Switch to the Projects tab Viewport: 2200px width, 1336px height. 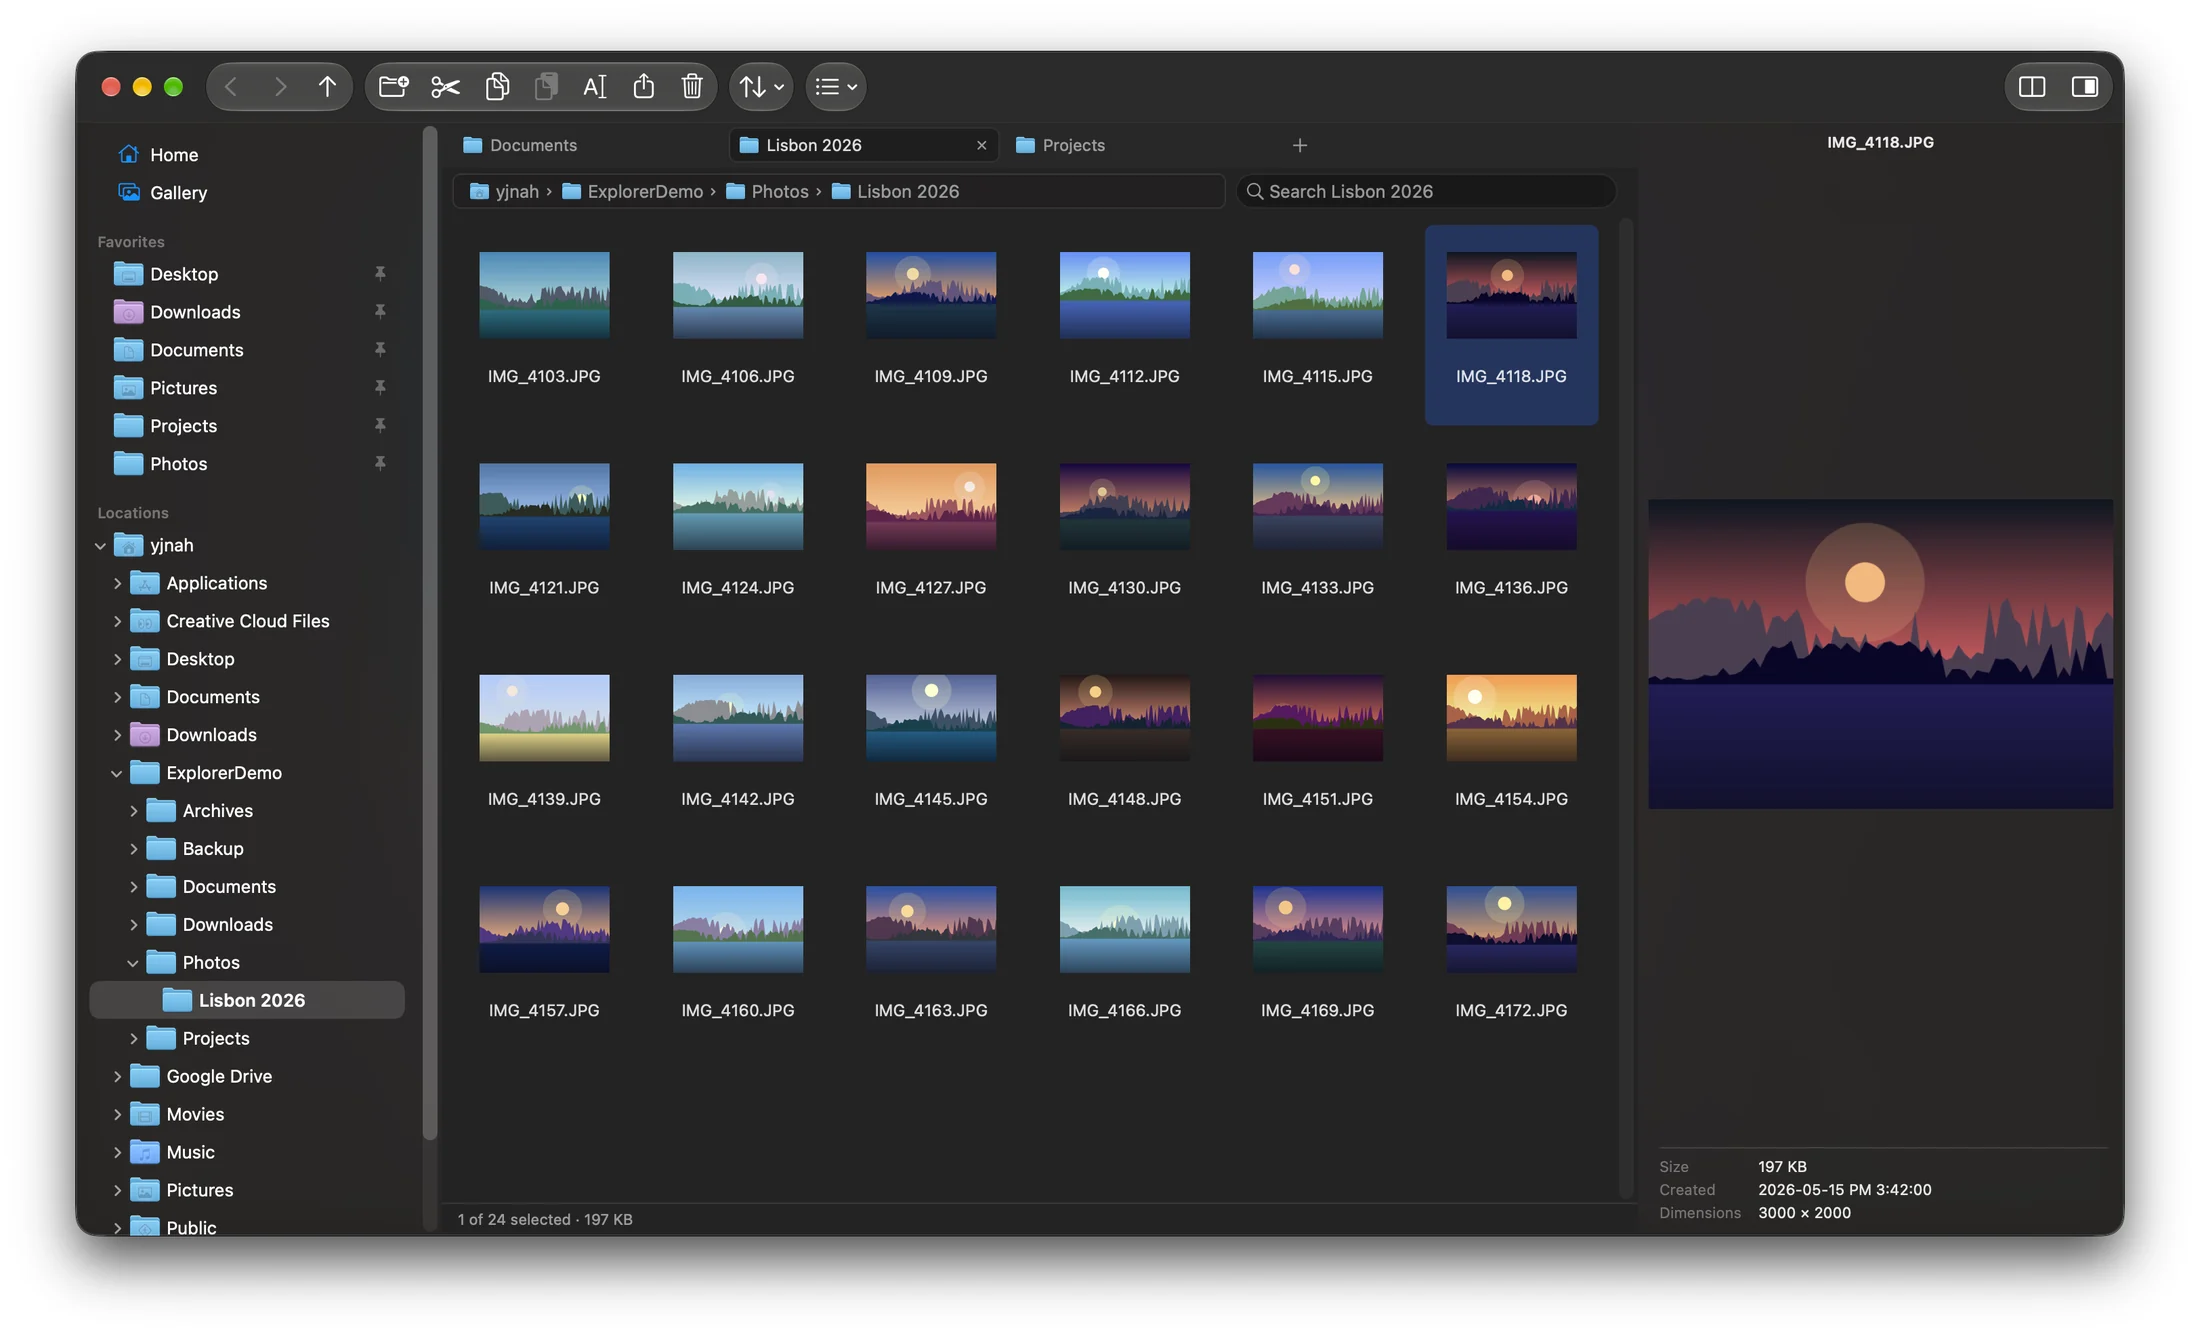[1140, 146]
